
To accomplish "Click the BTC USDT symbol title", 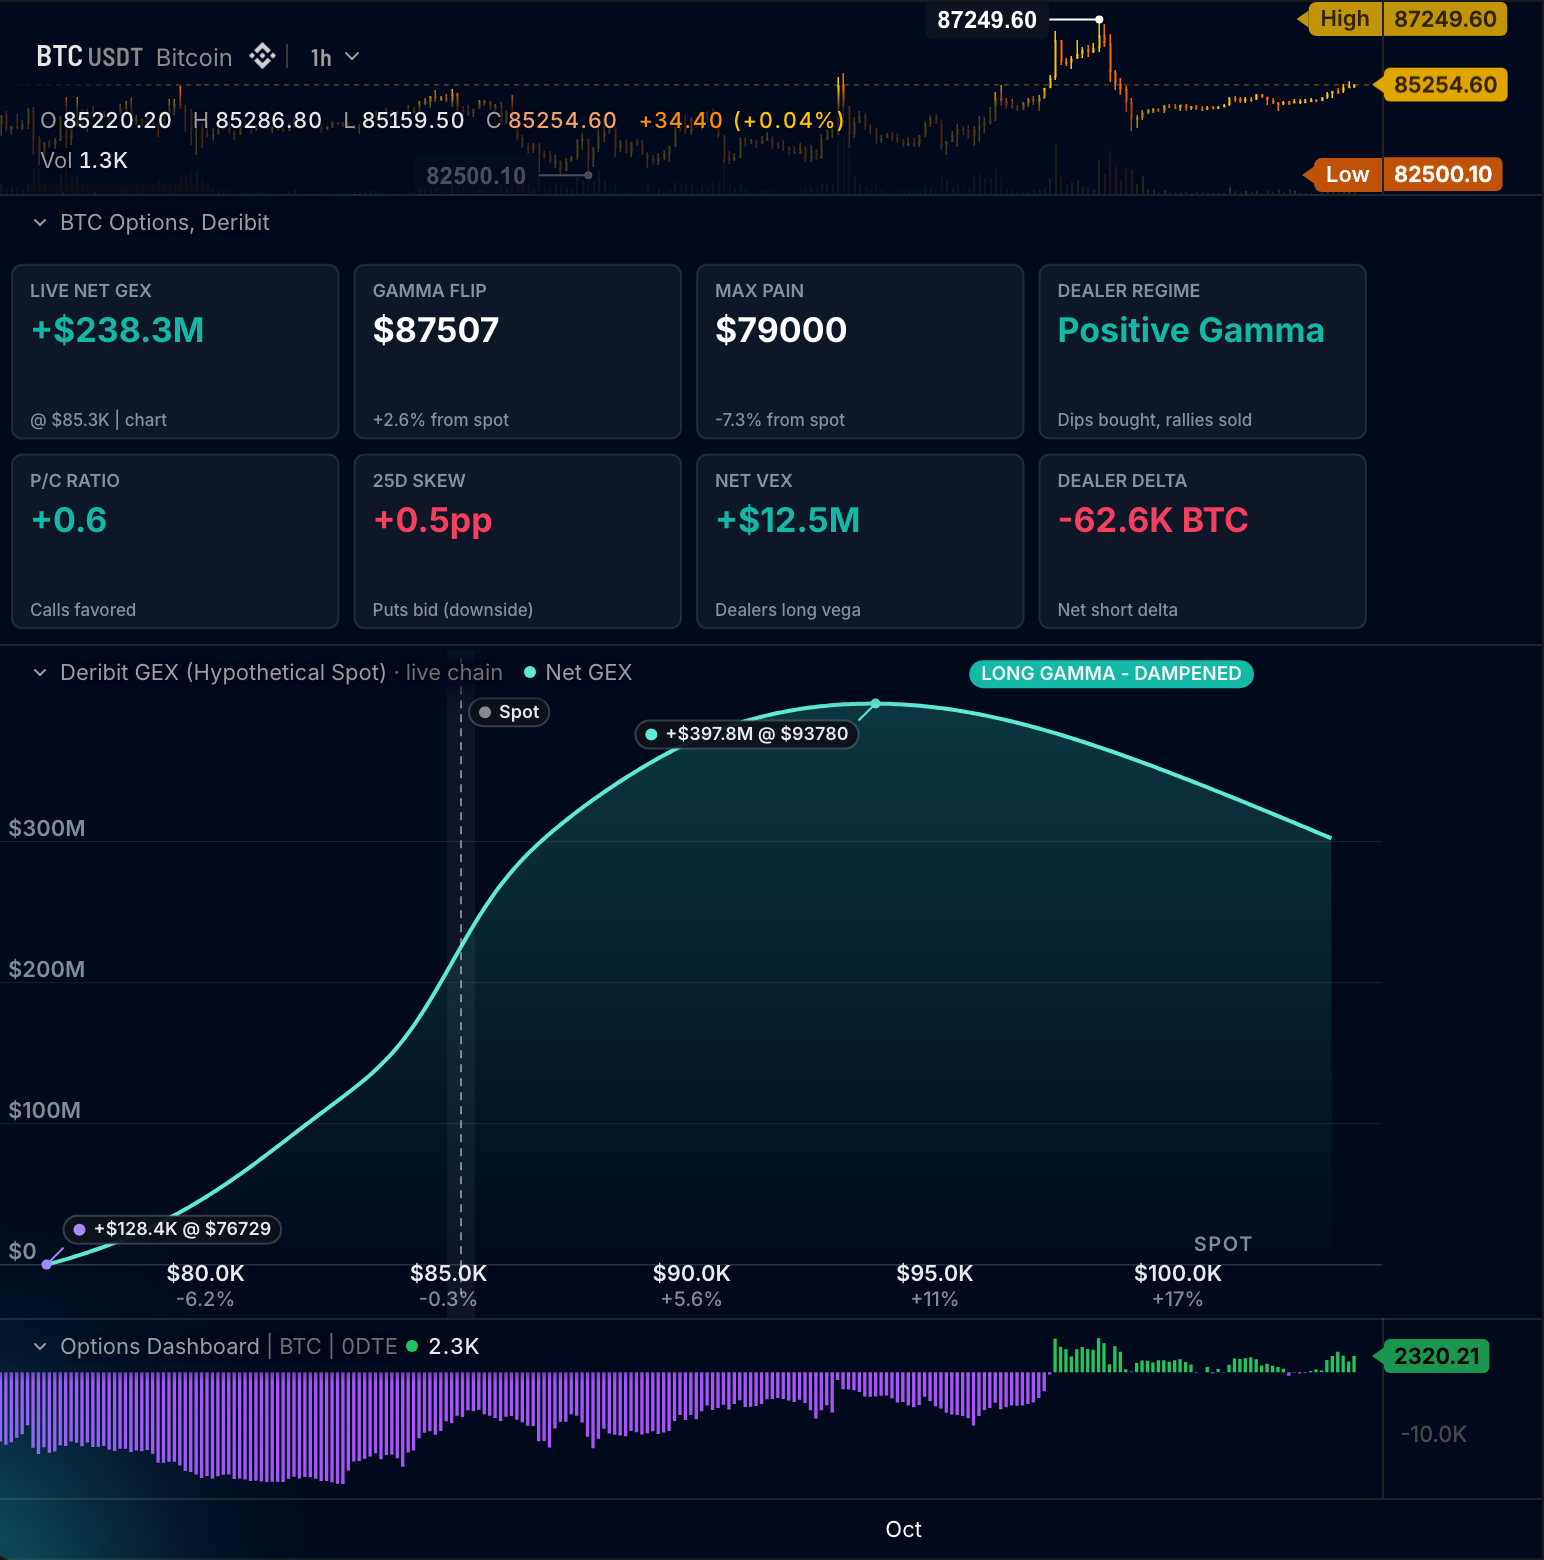I will tap(90, 57).
